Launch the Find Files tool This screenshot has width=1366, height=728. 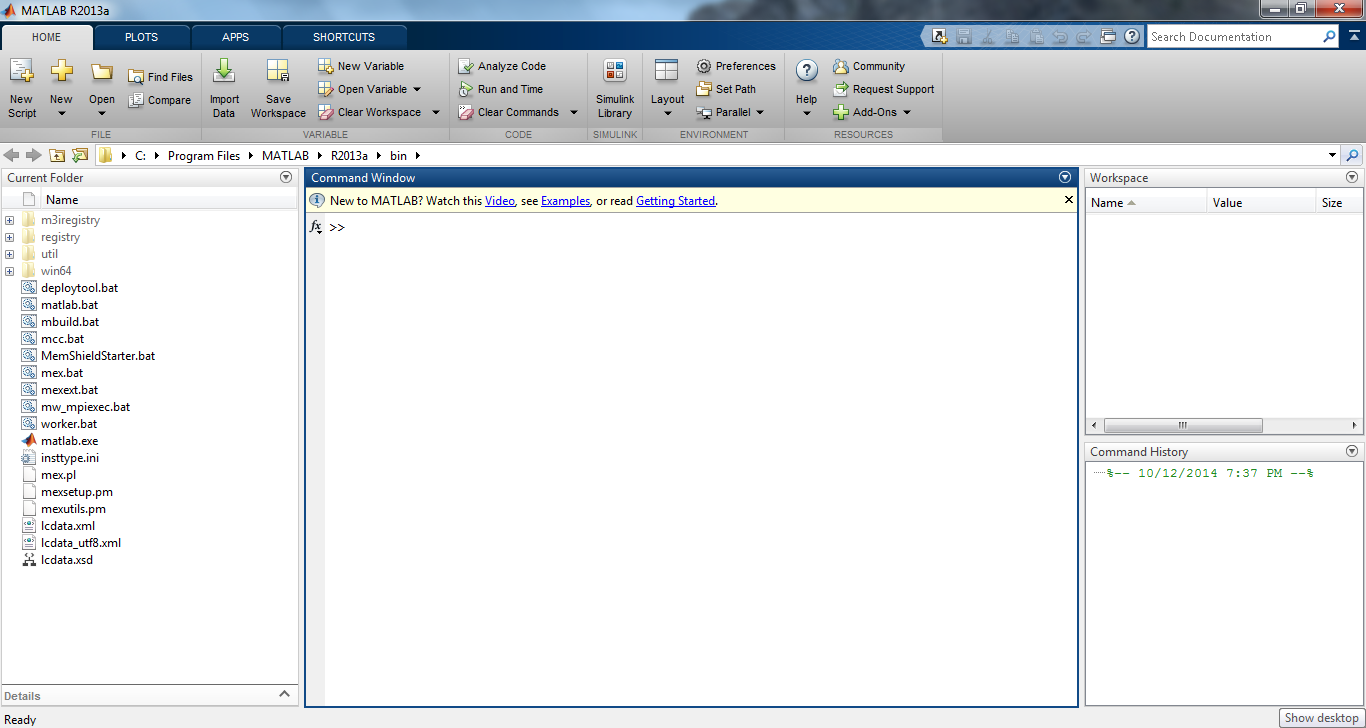tap(160, 77)
